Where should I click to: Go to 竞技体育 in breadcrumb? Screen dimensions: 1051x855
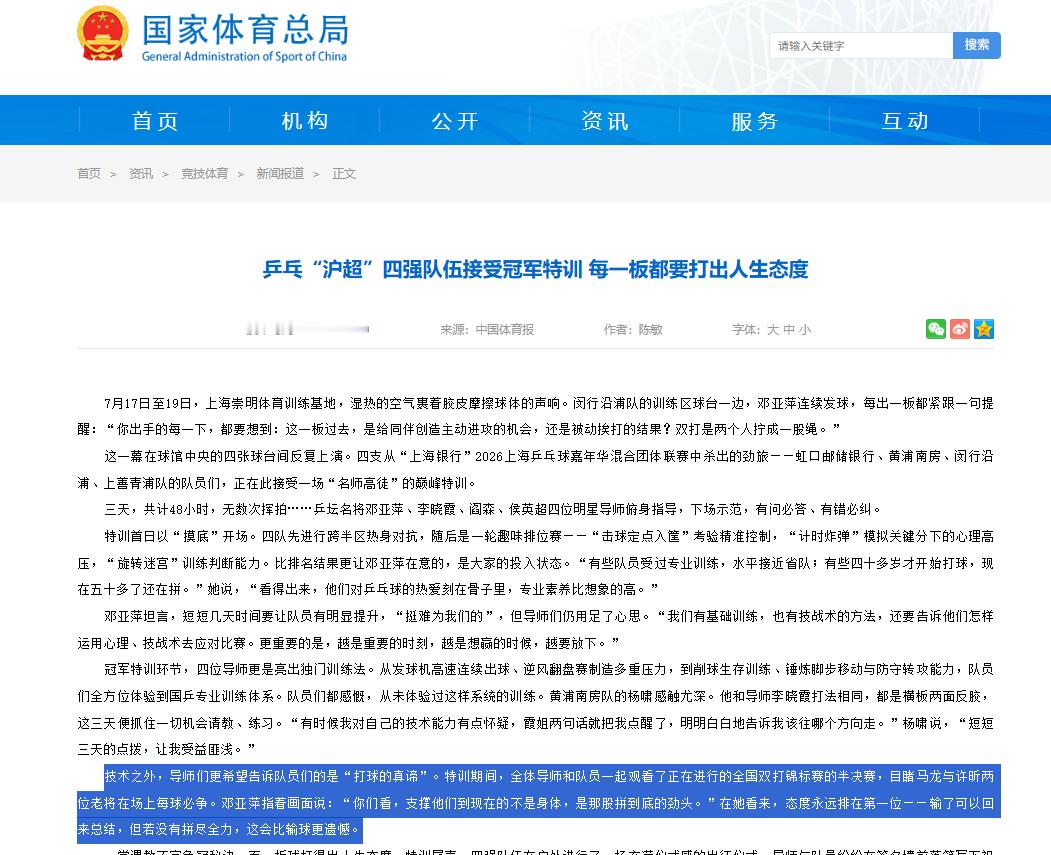(x=204, y=174)
